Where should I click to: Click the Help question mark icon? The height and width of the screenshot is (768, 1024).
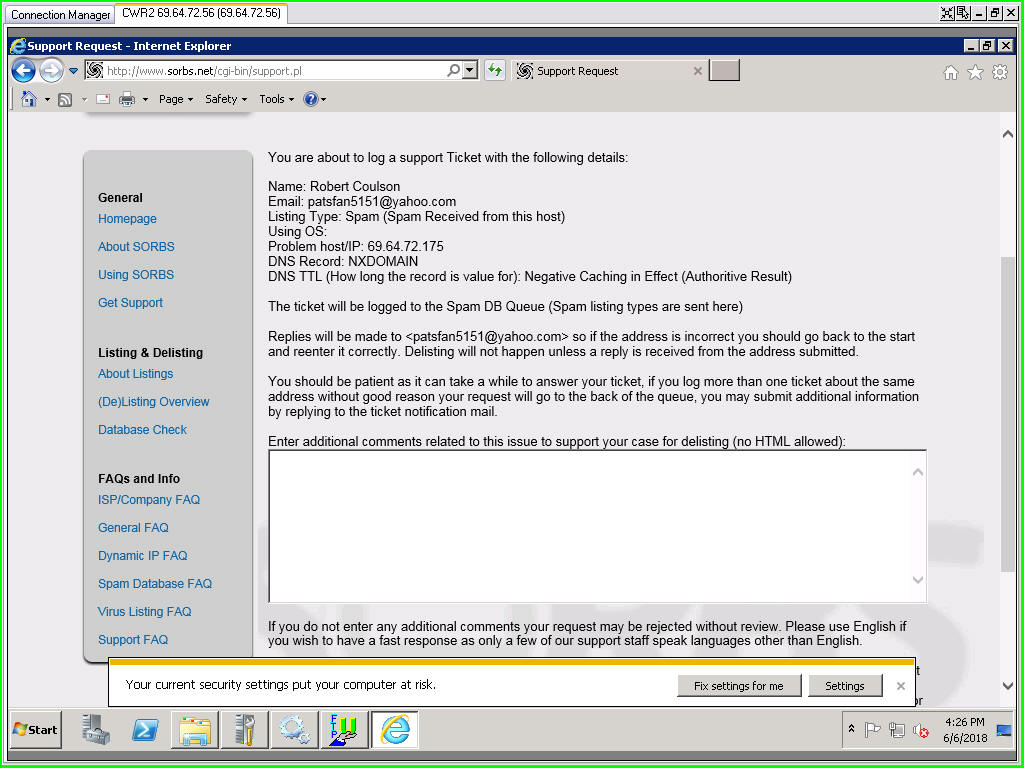click(x=311, y=99)
